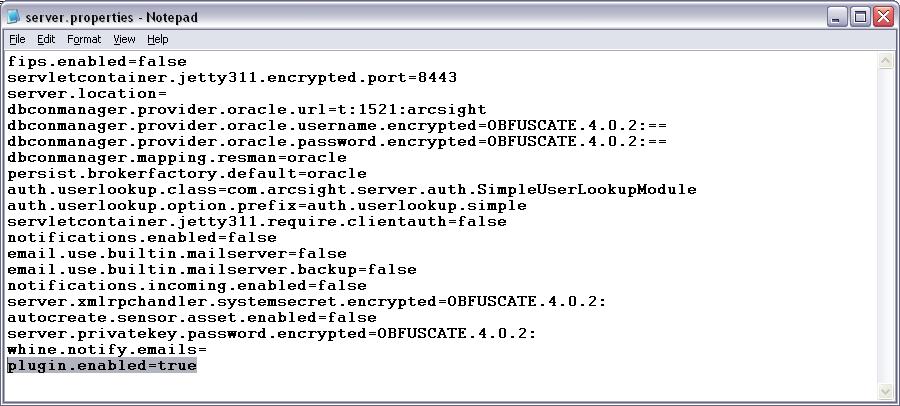Open the File menu

(17, 39)
